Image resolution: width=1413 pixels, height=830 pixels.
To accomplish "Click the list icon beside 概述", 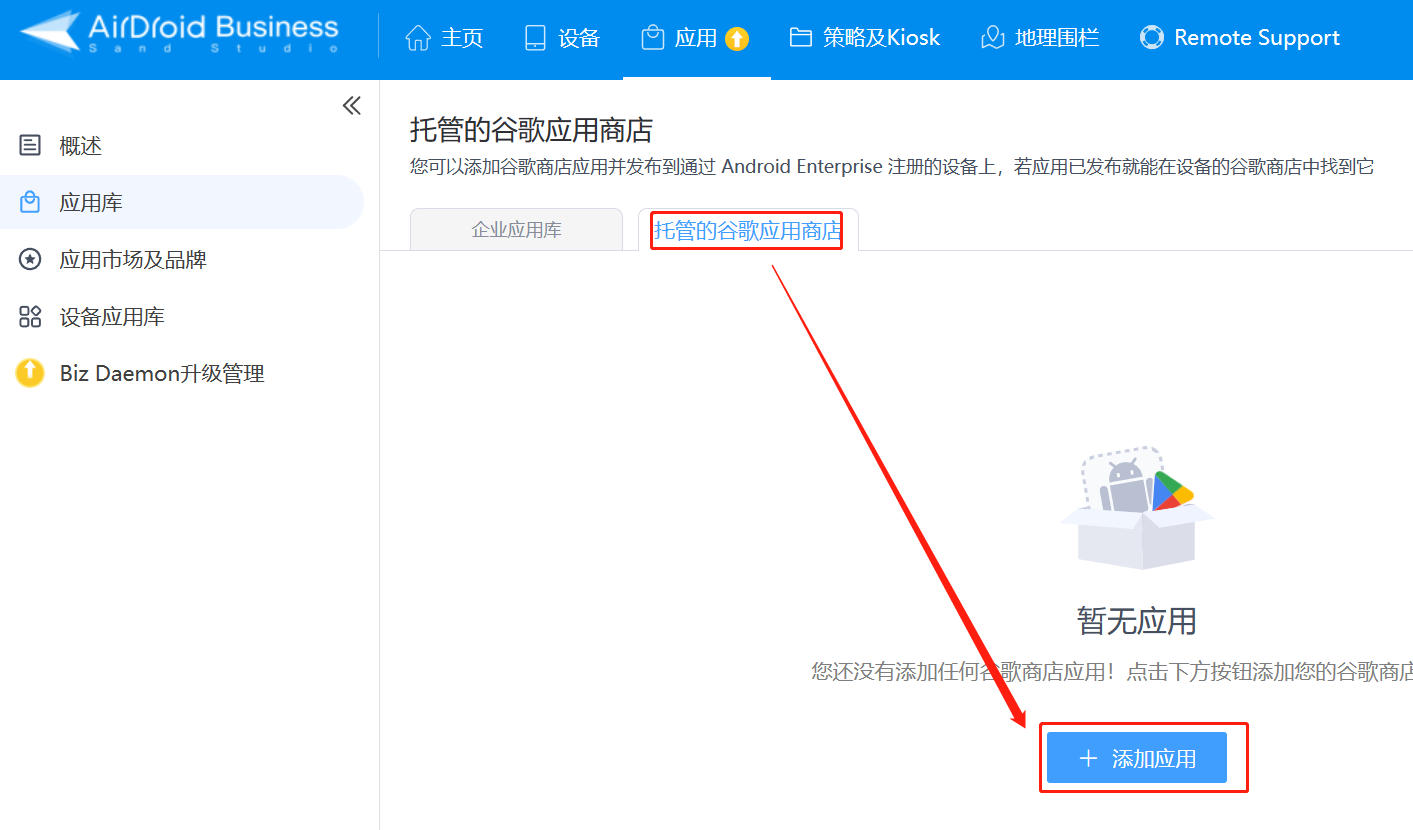I will pos(30,146).
